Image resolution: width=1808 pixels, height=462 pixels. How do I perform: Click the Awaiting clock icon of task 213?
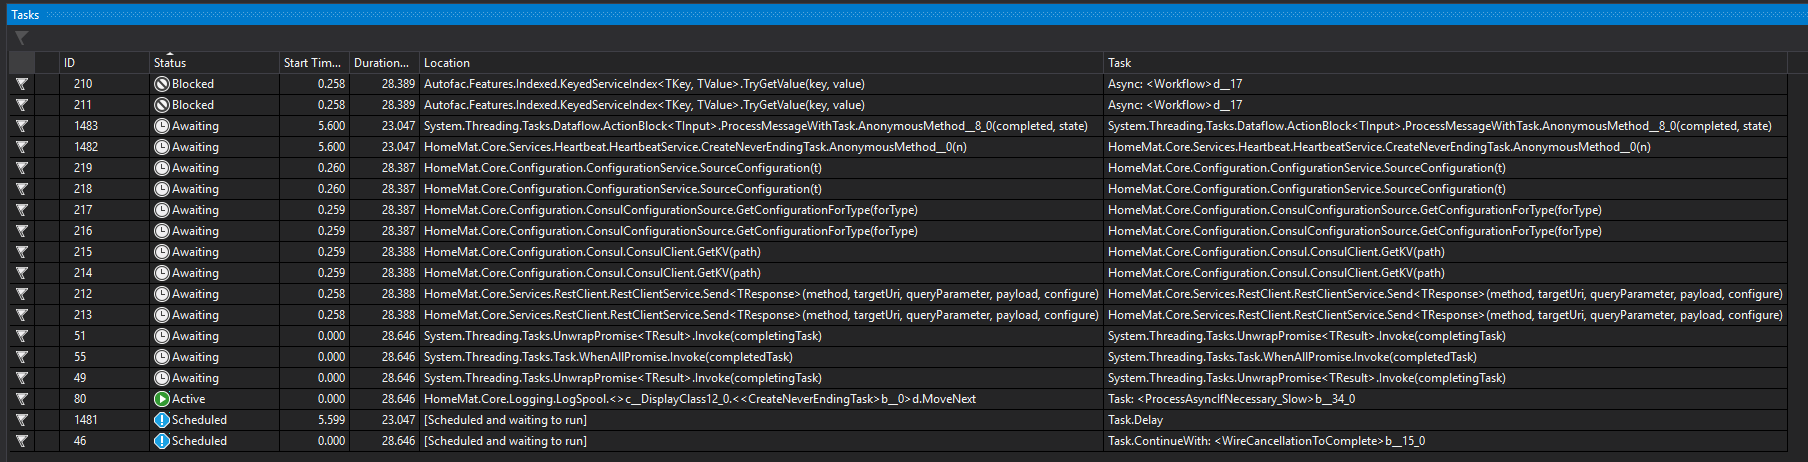pyautogui.click(x=161, y=315)
